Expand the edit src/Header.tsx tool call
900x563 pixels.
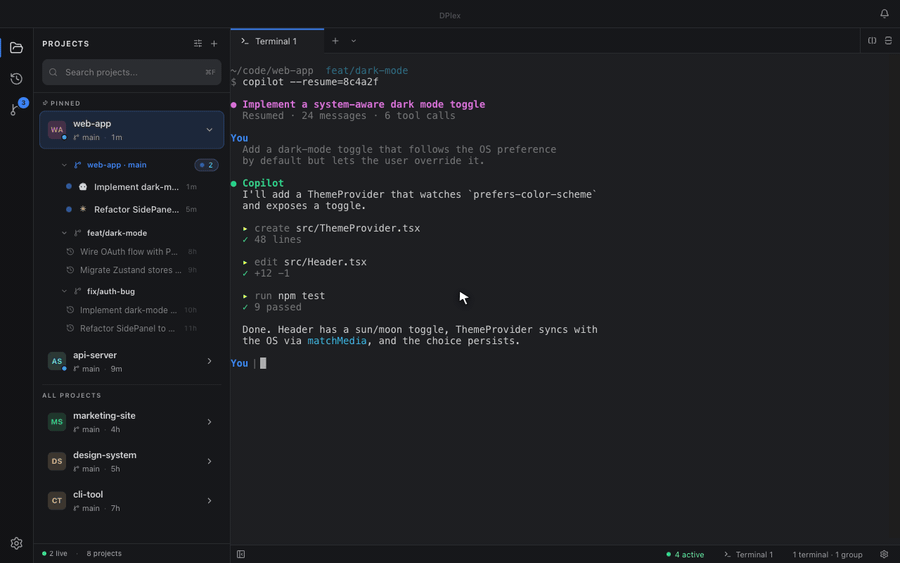304,262
